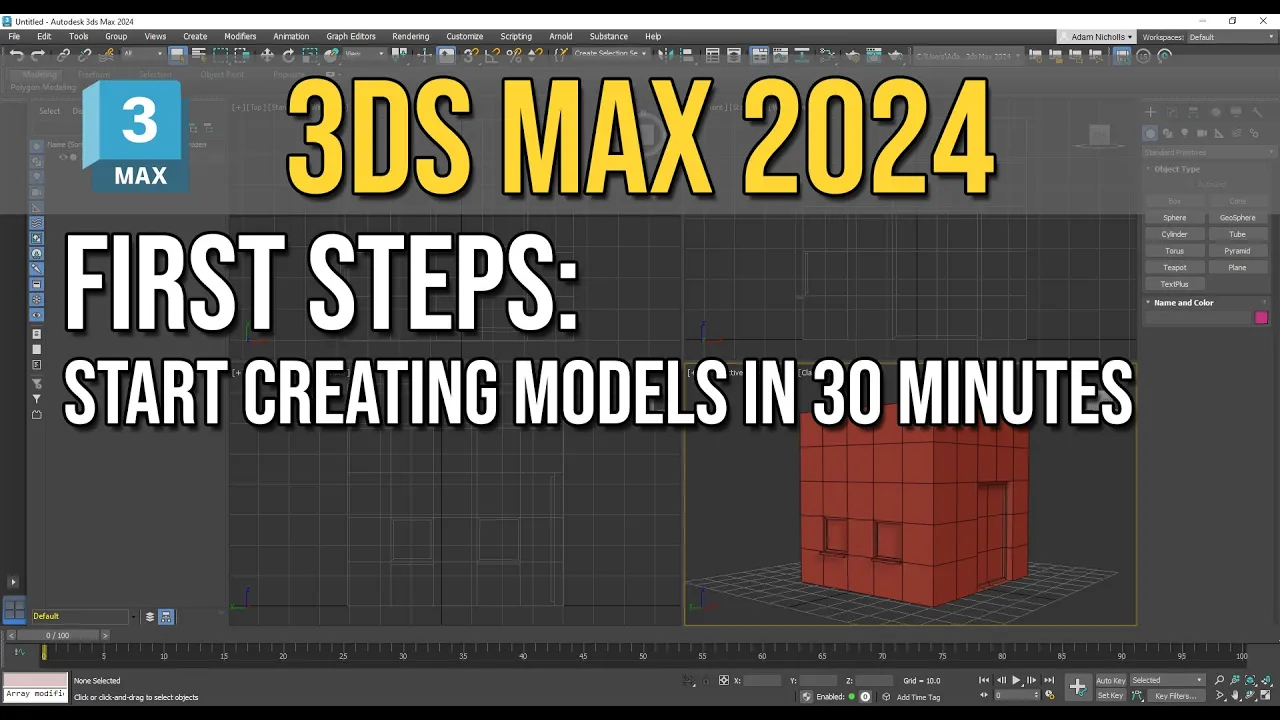
Task: Toggle Percent Snap
Action: (514, 55)
